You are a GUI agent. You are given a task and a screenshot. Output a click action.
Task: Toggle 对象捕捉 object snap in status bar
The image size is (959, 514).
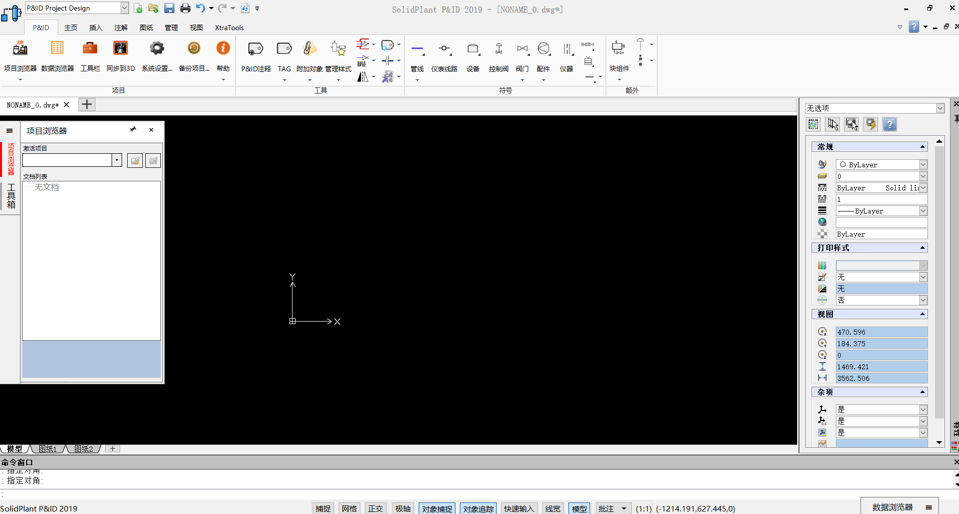coord(436,508)
